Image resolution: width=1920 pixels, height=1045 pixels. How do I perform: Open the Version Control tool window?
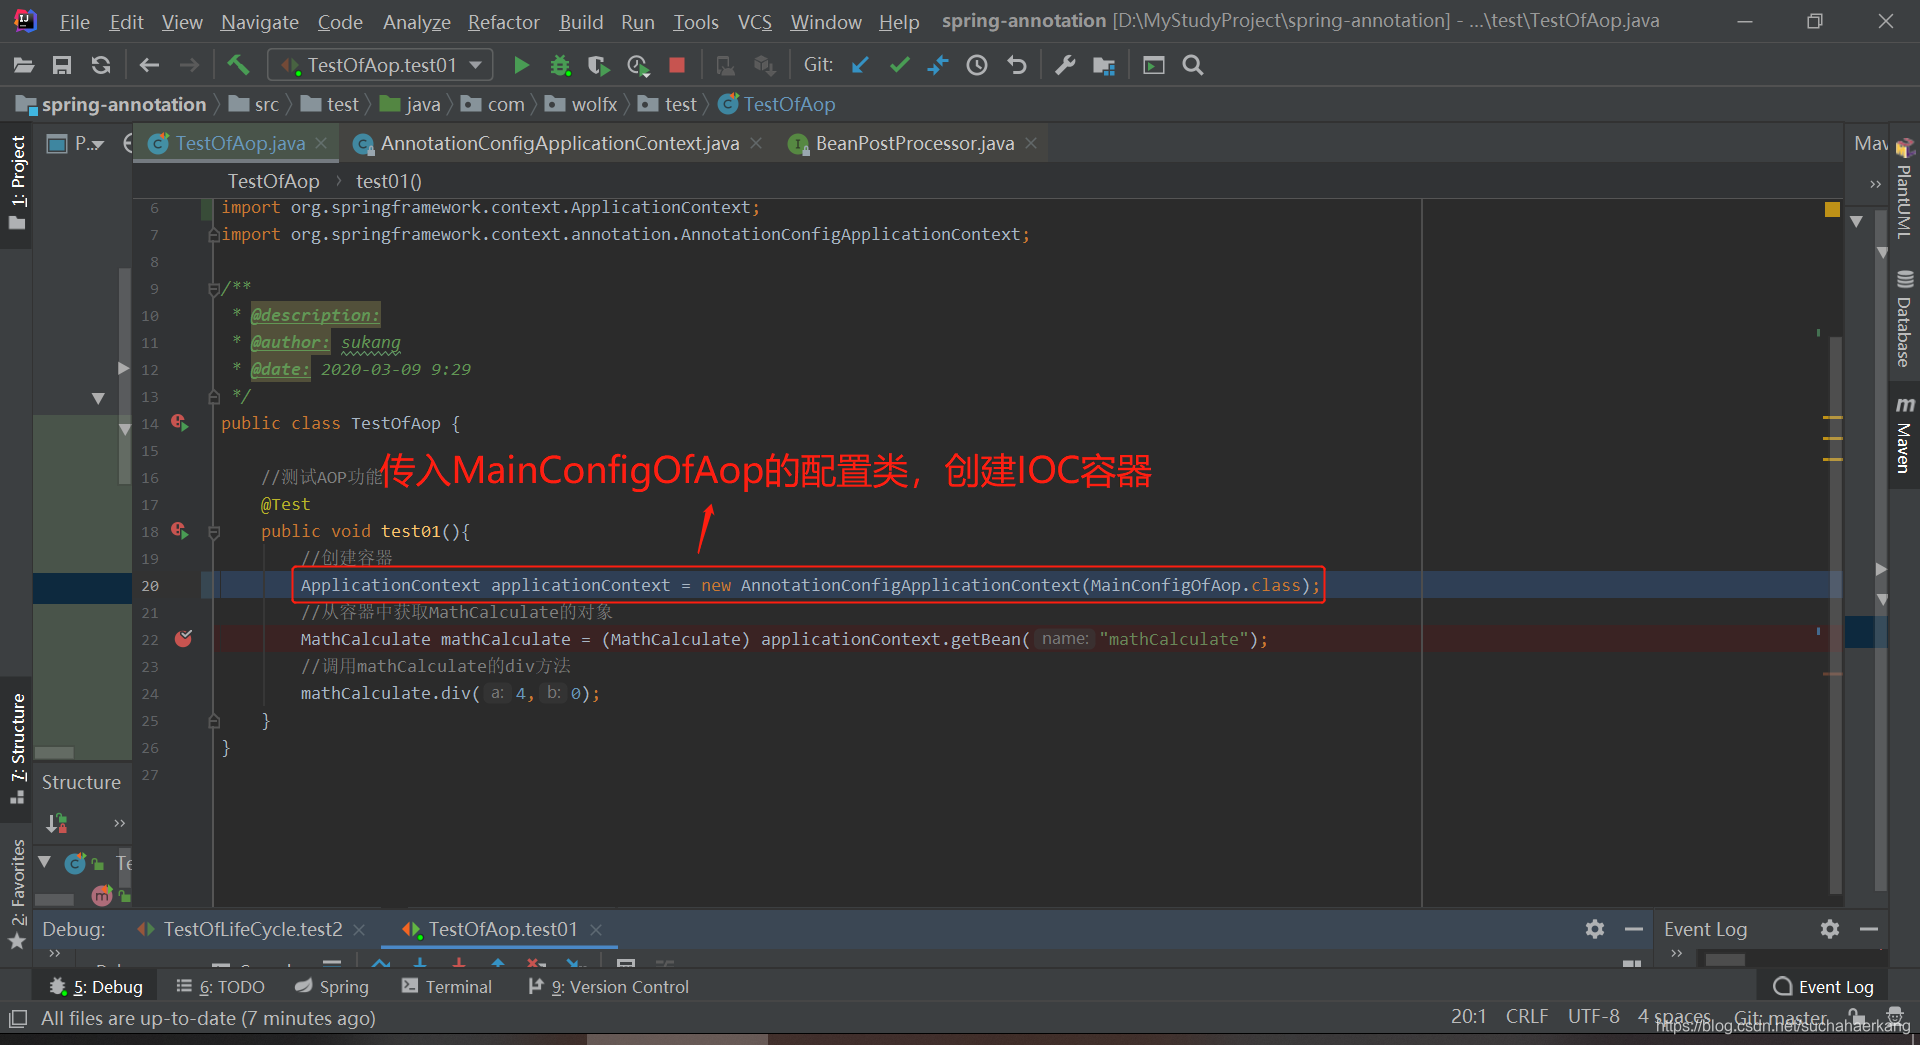[x=608, y=987]
